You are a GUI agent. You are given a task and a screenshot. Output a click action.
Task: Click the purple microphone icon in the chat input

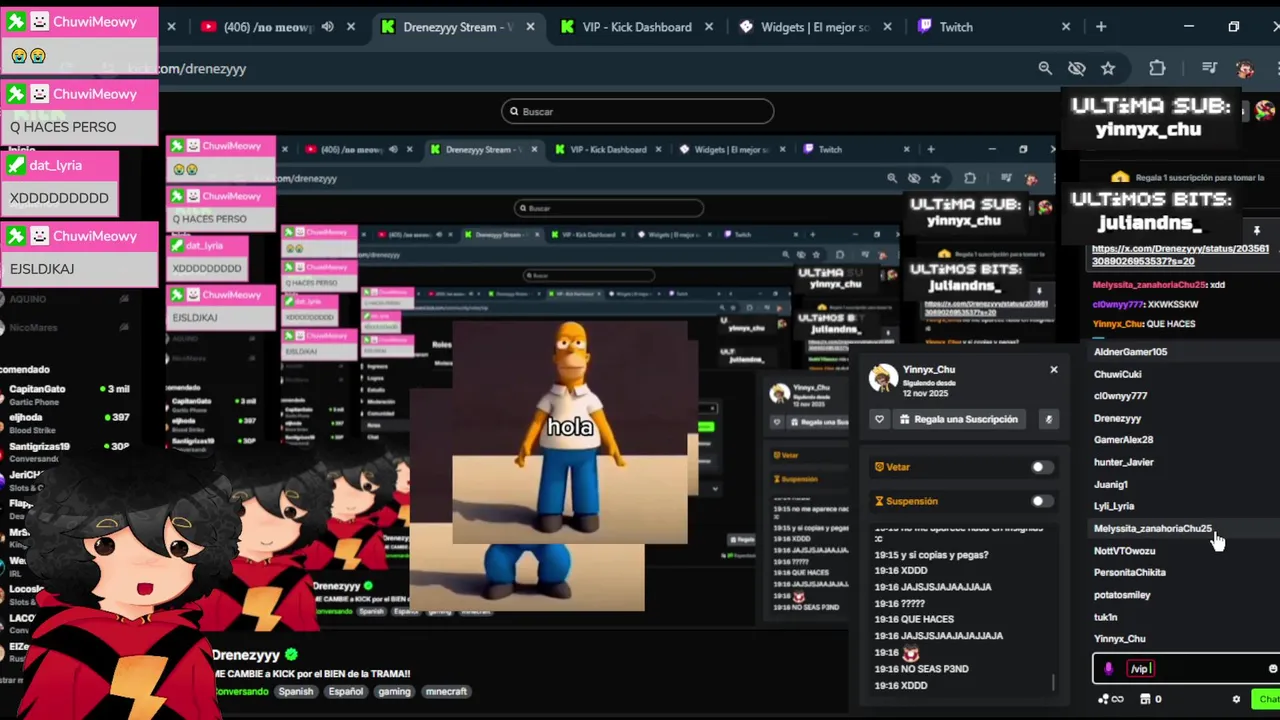(x=1108, y=669)
